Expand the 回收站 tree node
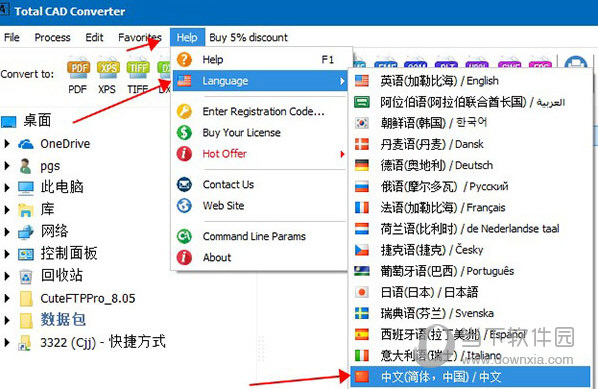The image size is (598, 389). [6, 276]
